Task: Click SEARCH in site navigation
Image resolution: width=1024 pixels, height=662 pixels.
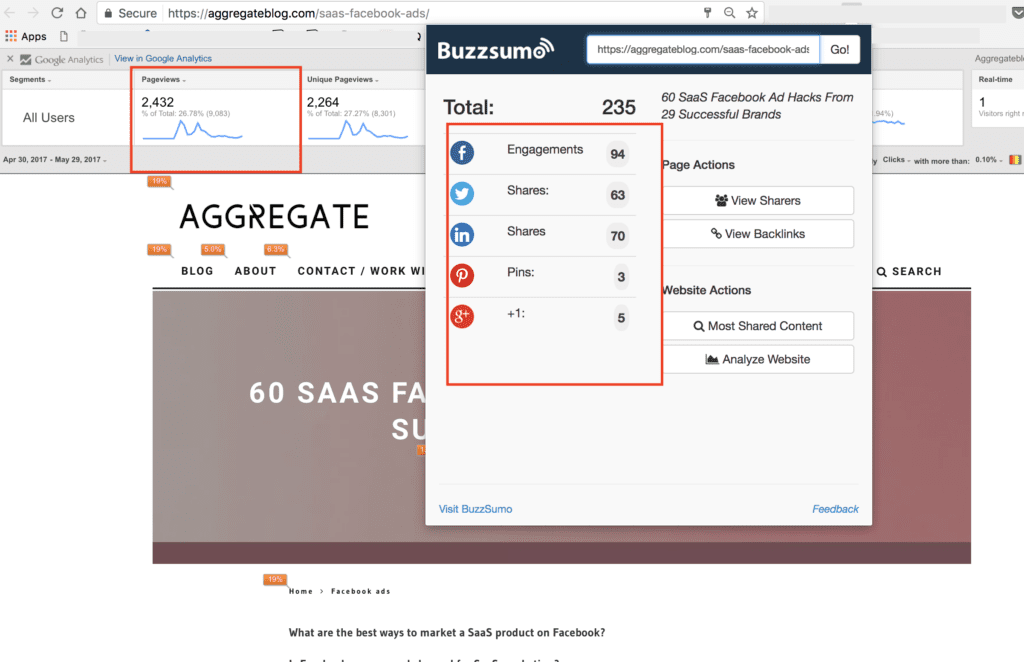Action: (x=909, y=272)
